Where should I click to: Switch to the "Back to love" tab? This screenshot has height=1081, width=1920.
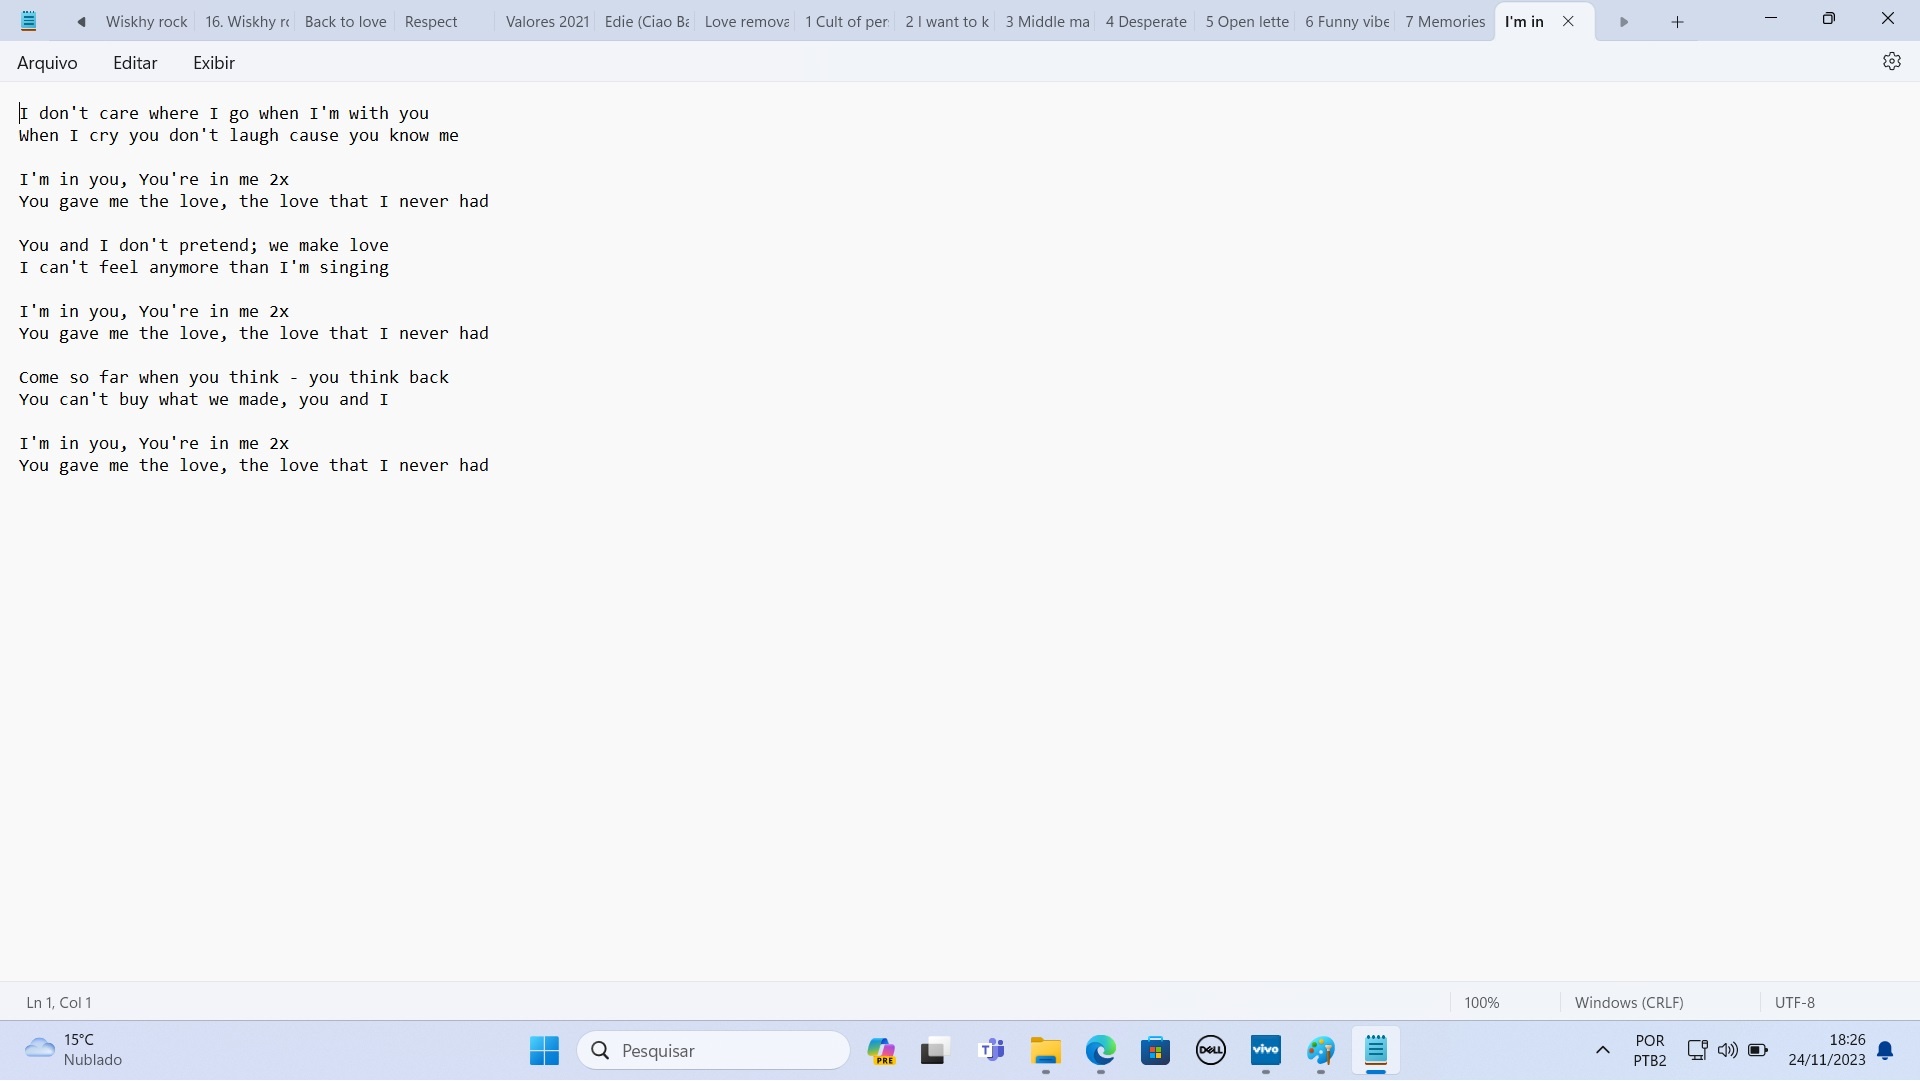pos(345,22)
